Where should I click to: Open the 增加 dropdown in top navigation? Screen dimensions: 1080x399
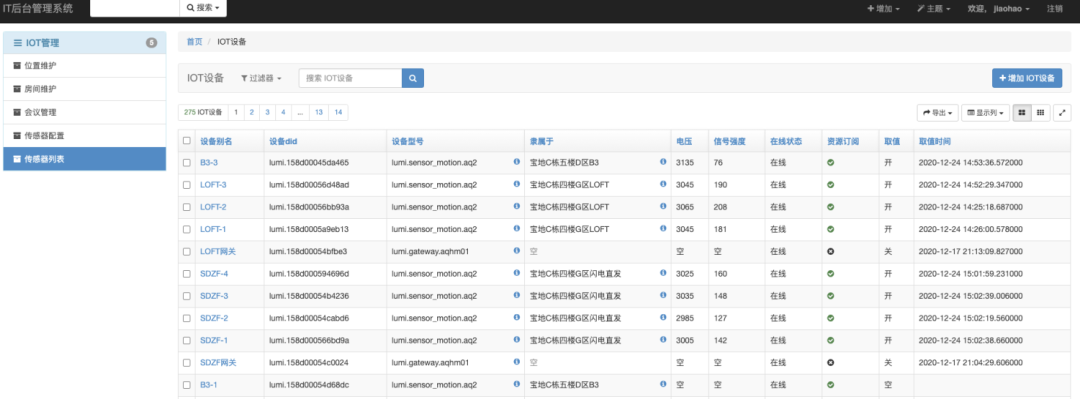pos(883,8)
